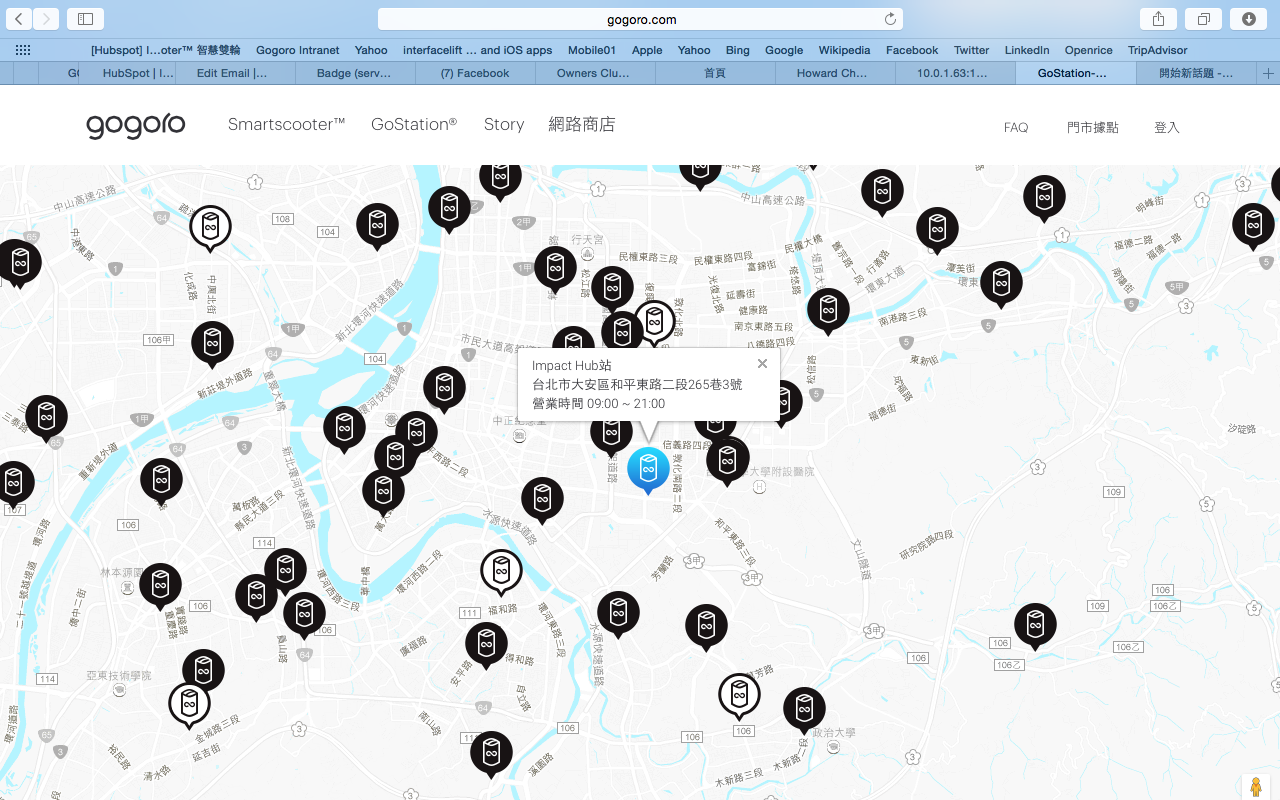The width and height of the screenshot is (1280, 800).
Task: Switch to (7) Facebook tab
Action: (x=475, y=73)
